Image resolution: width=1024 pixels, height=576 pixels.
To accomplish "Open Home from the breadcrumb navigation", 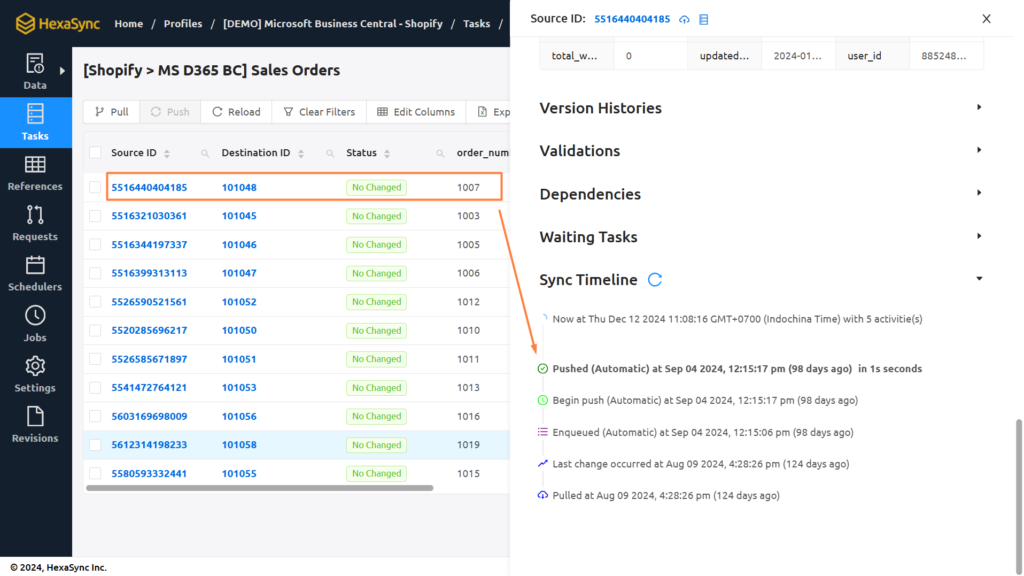I will tap(128, 23).
